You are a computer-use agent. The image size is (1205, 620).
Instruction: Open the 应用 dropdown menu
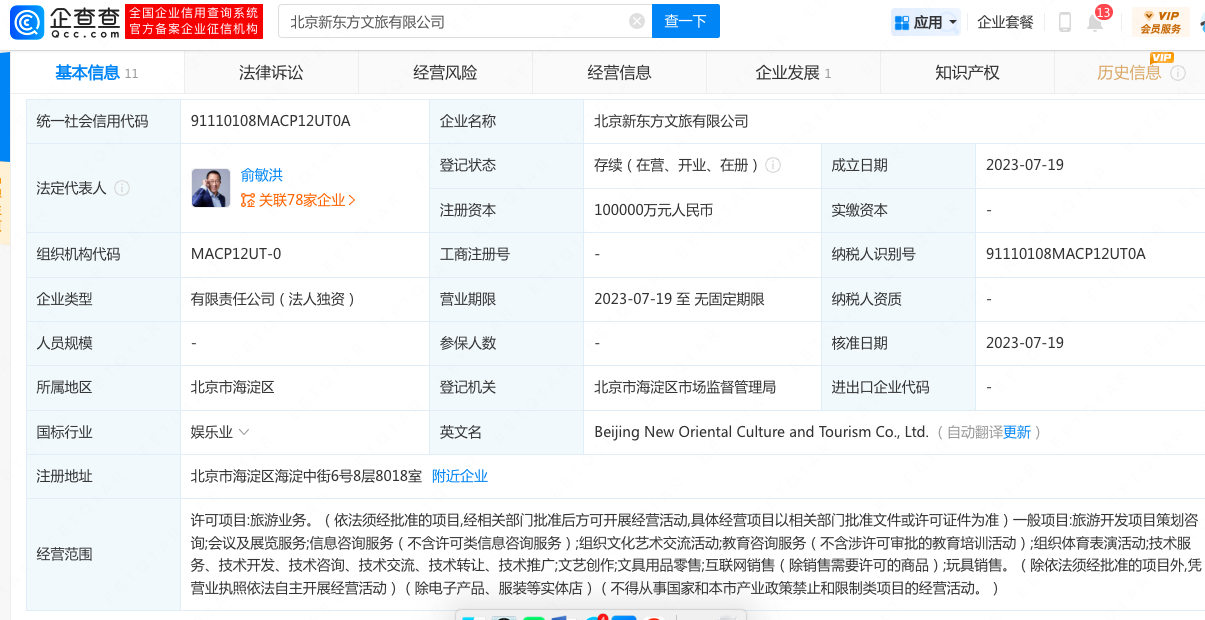(925, 21)
